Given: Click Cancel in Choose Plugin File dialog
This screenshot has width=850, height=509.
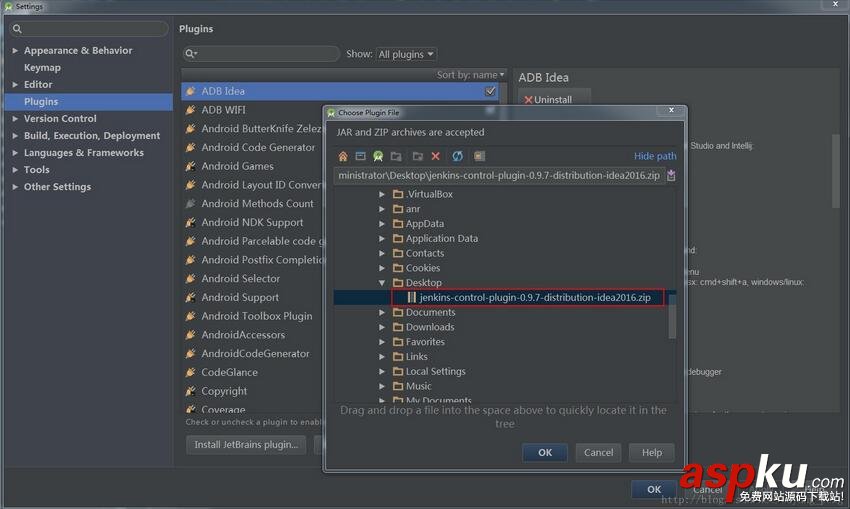Looking at the screenshot, I should [598, 453].
